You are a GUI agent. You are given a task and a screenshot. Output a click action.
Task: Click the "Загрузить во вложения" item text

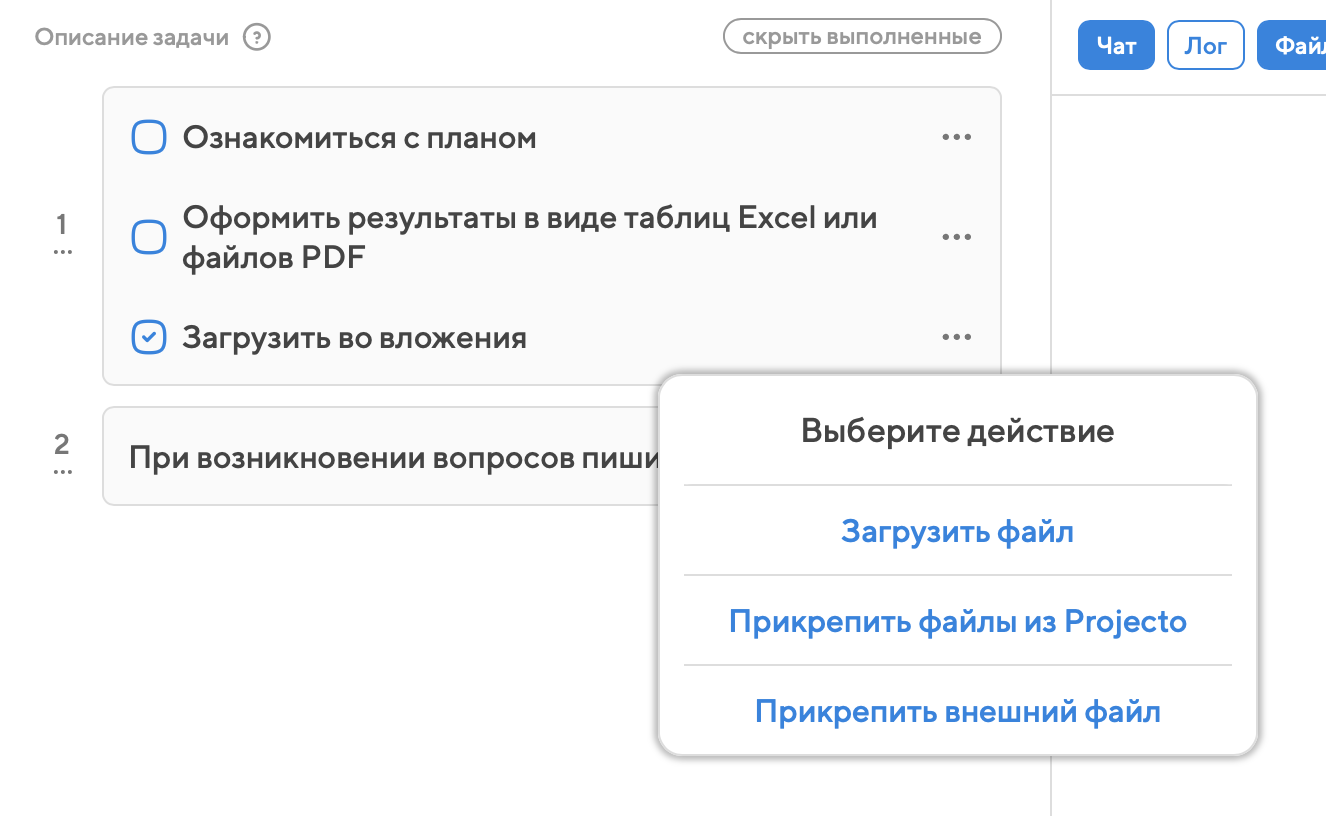click(354, 338)
